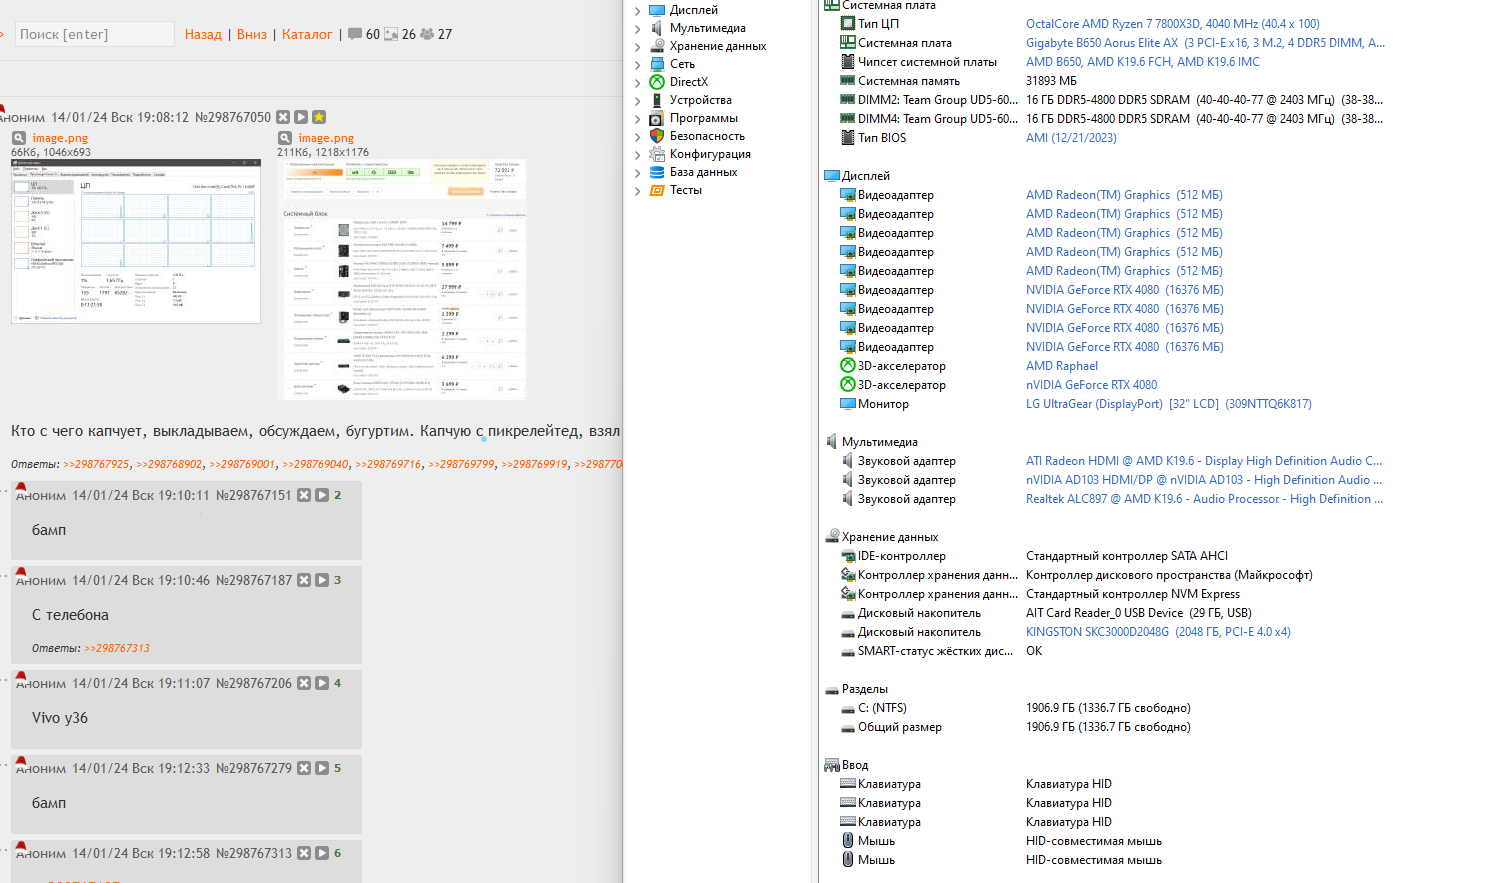Open the Gigabyte B650 Aorus Elite AX link
The image size is (1501, 883).
[x=1102, y=43]
